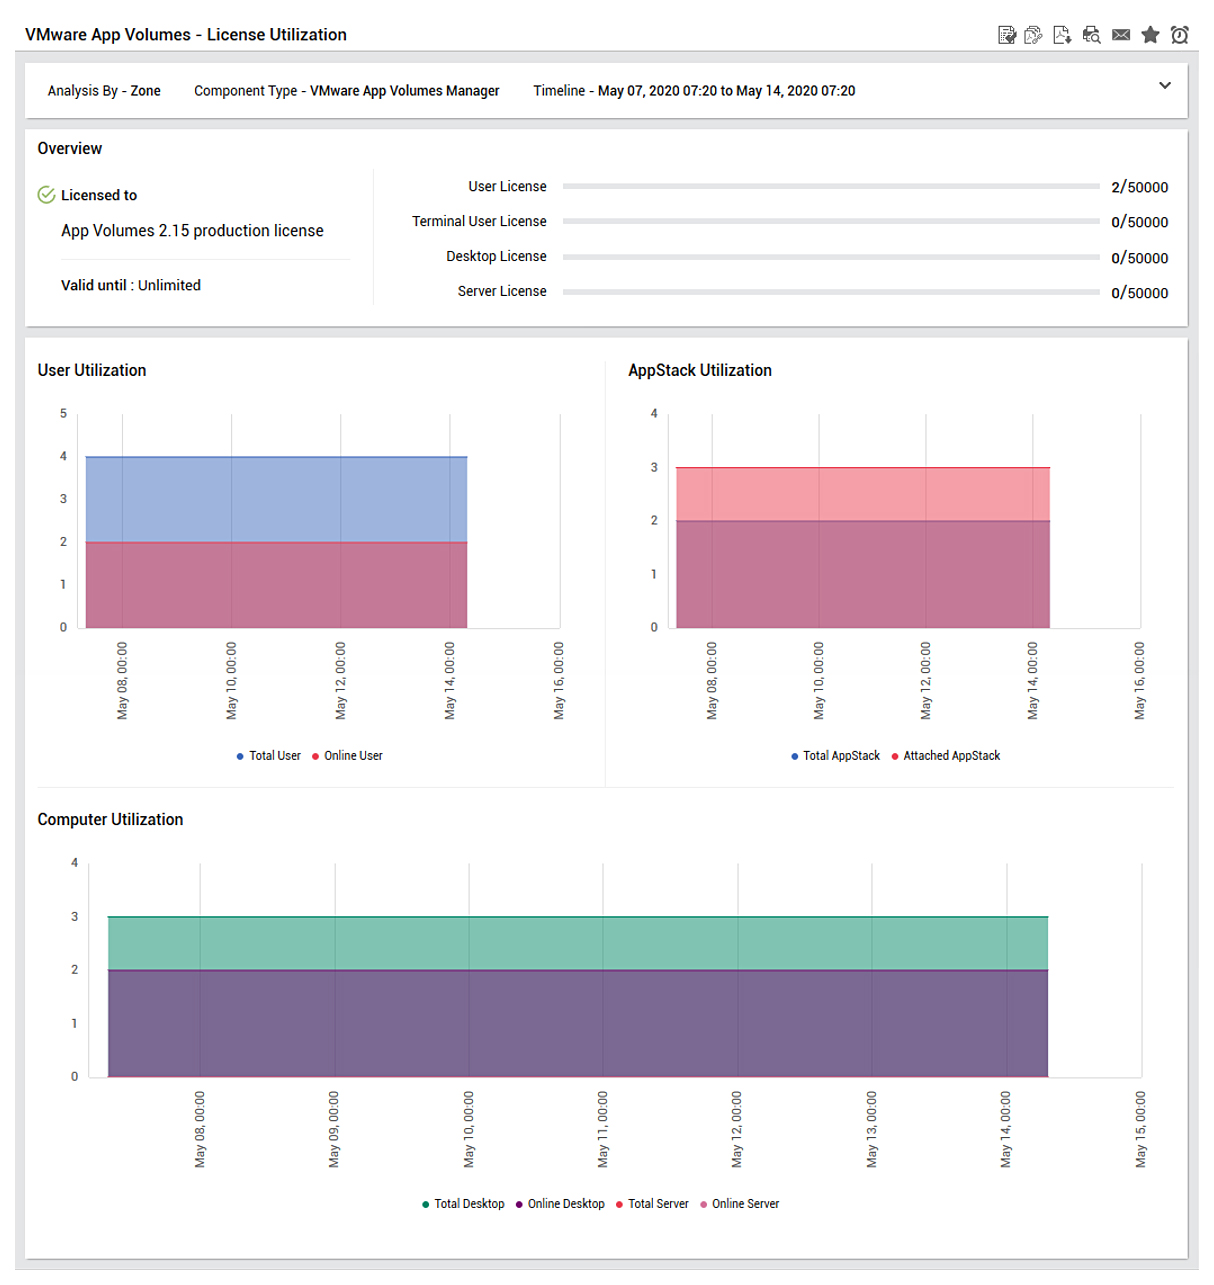This screenshot has height=1285, width=1214.
Task: Click the Timeline date range filter
Action: (x=694, y=91)
